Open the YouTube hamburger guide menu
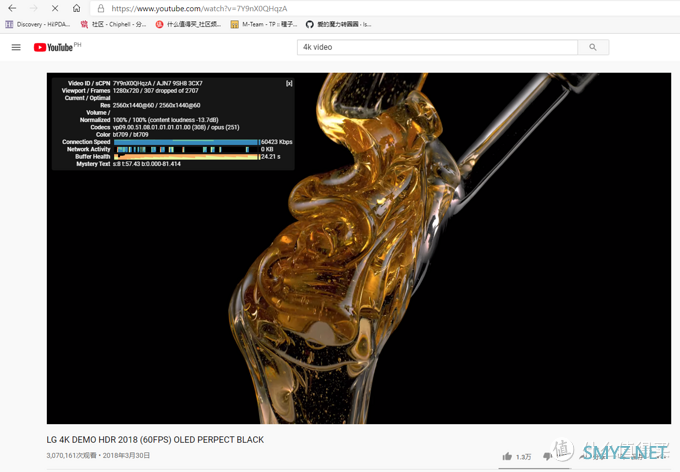This screenshot has height=472, width=680. (x=16, y=47)
